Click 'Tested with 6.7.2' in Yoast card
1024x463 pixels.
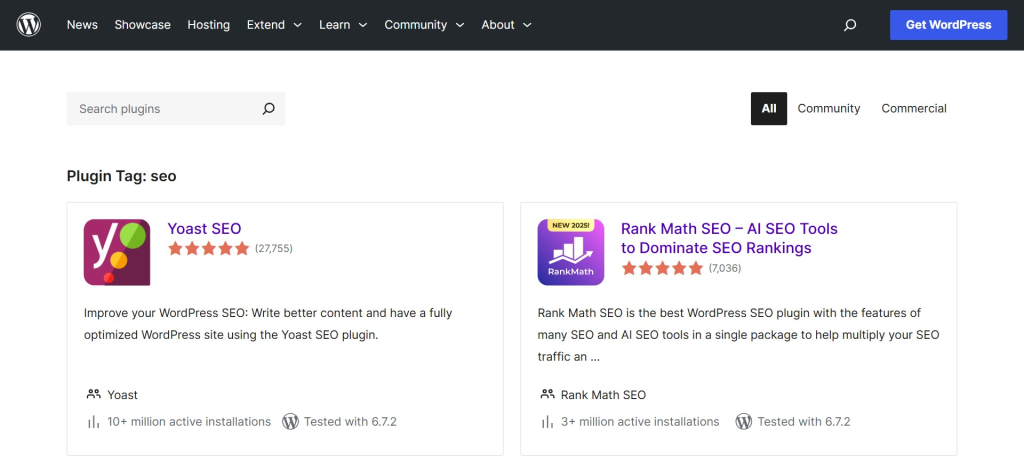(350, 422)
